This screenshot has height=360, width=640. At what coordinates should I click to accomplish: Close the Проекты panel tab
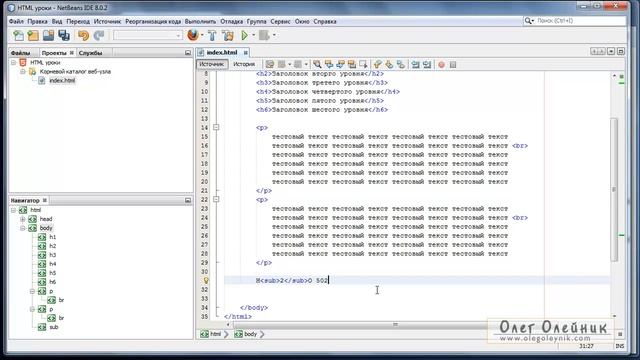pyautogui.click(x=72, y=53)
